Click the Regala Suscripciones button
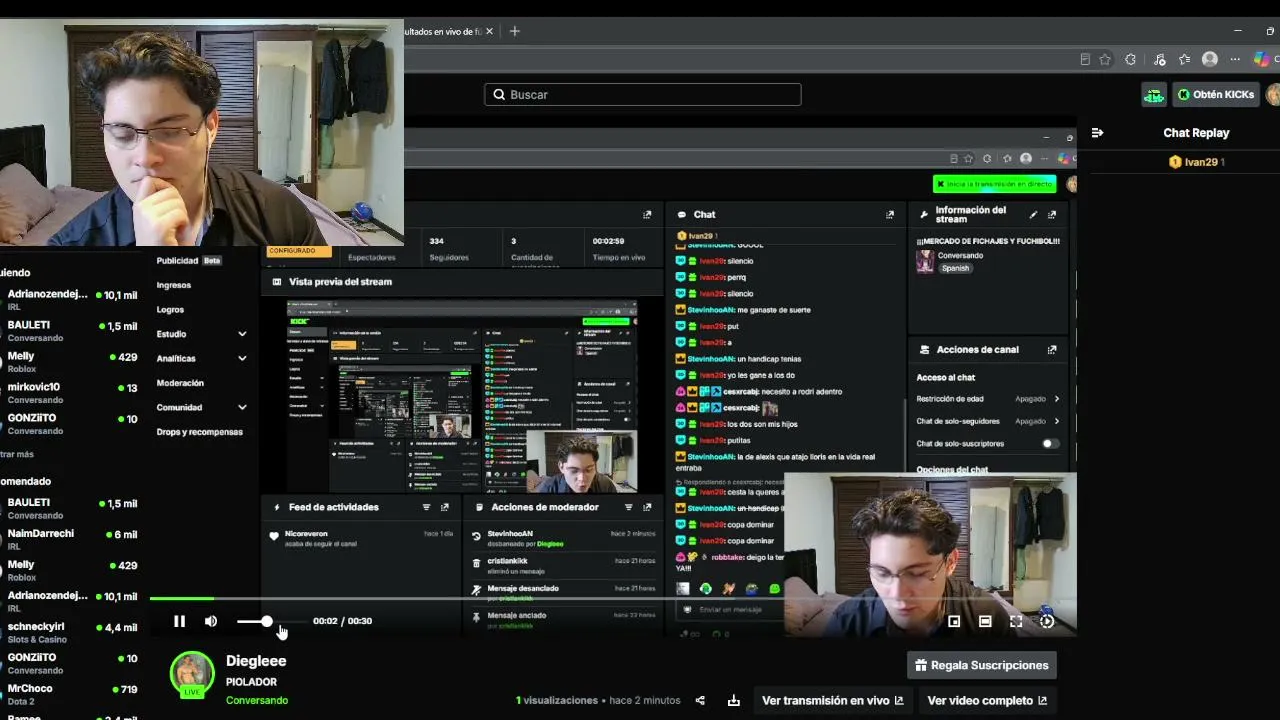 click(982, 665)
